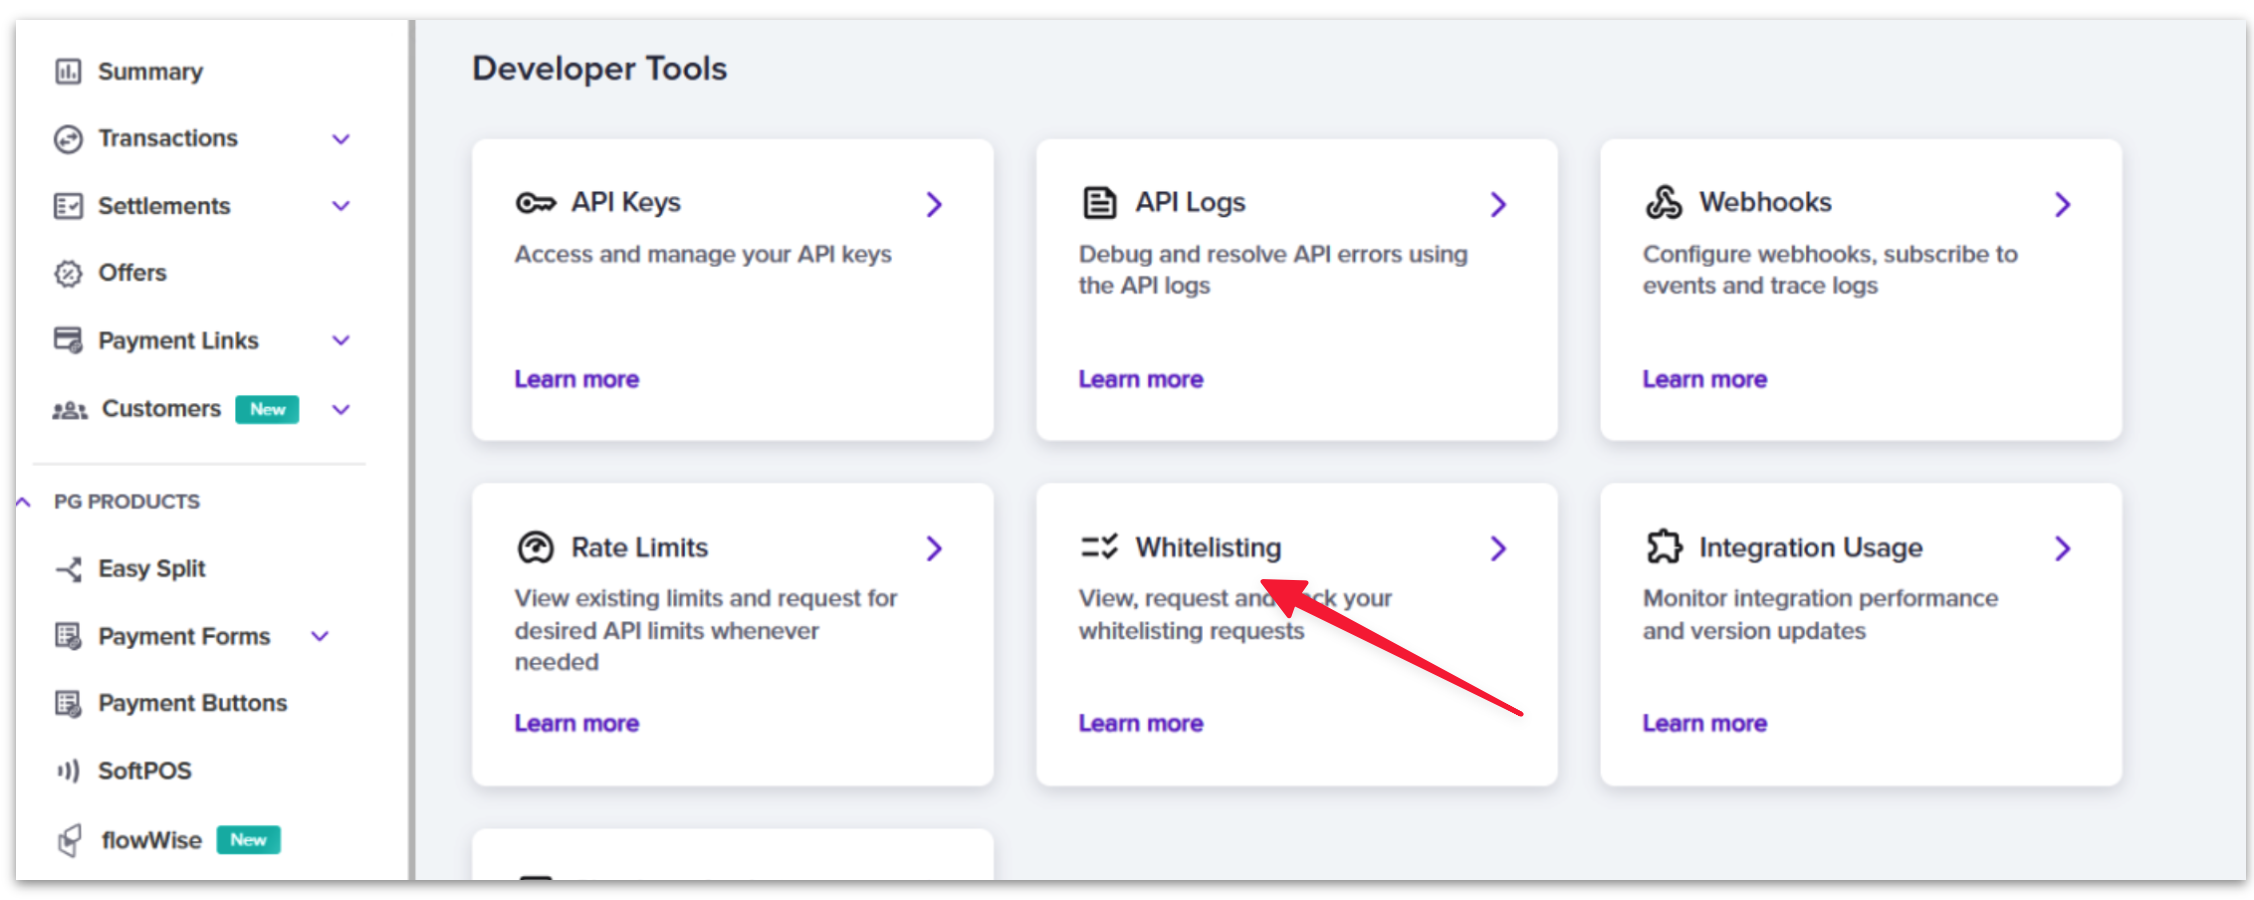Click the Rate Limits gauge icon
2254x900 pixels.
coord(535,548)
